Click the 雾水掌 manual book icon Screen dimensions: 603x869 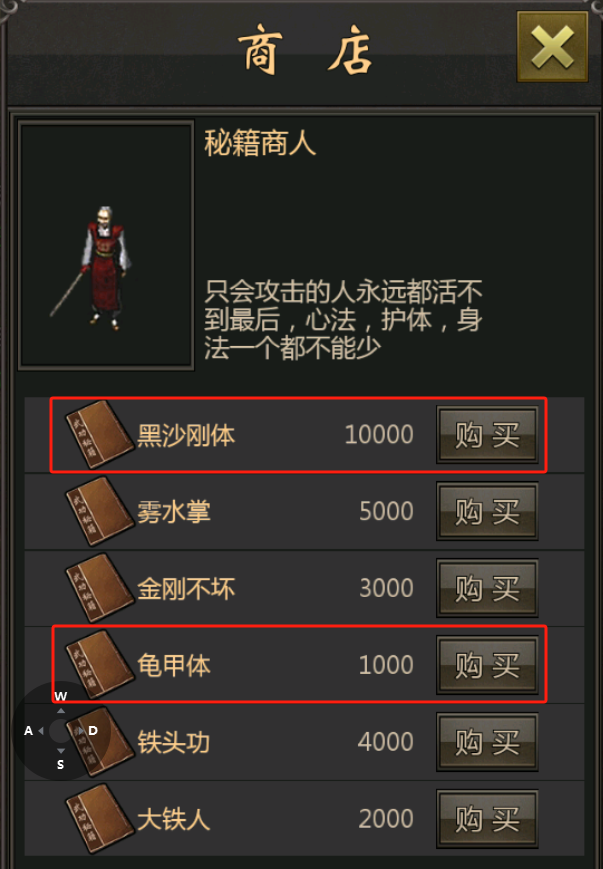(x=100, y=512)
